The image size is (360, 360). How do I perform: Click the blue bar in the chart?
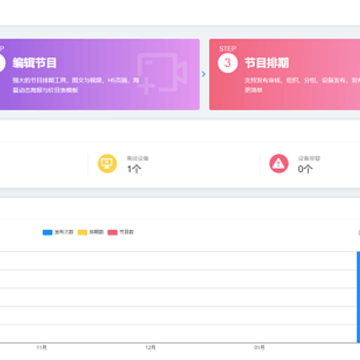358,297
